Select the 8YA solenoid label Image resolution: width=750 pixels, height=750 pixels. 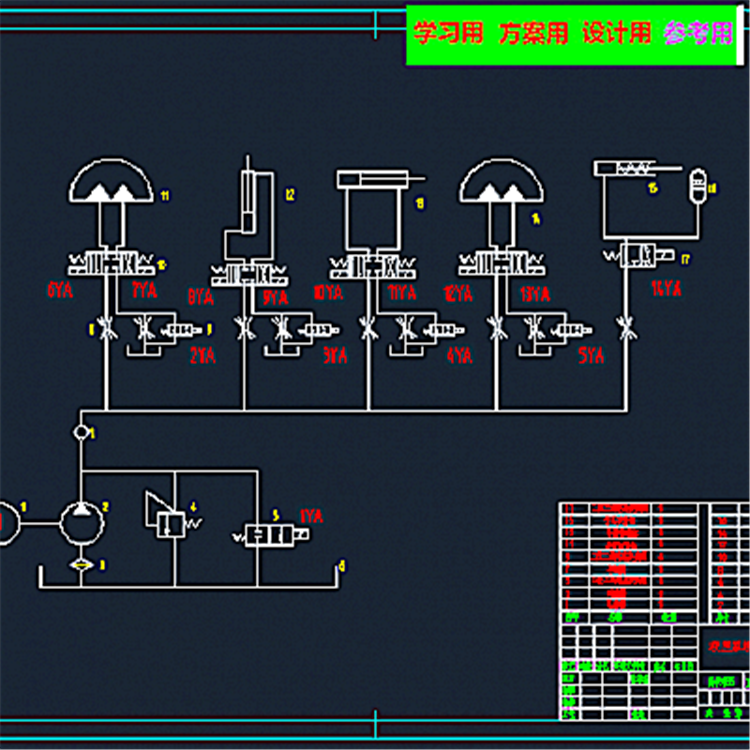(201, 297)
